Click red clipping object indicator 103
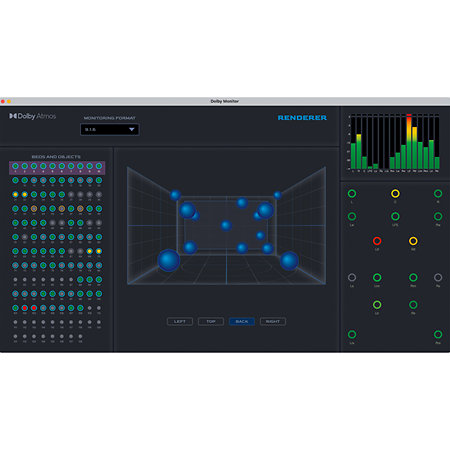 [x=34, y=308]
